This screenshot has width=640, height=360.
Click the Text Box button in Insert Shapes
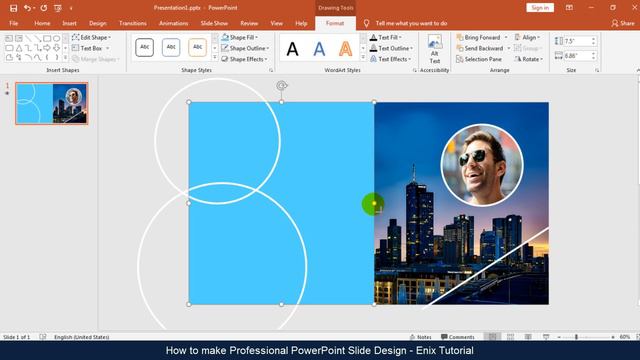click(87, 48)
